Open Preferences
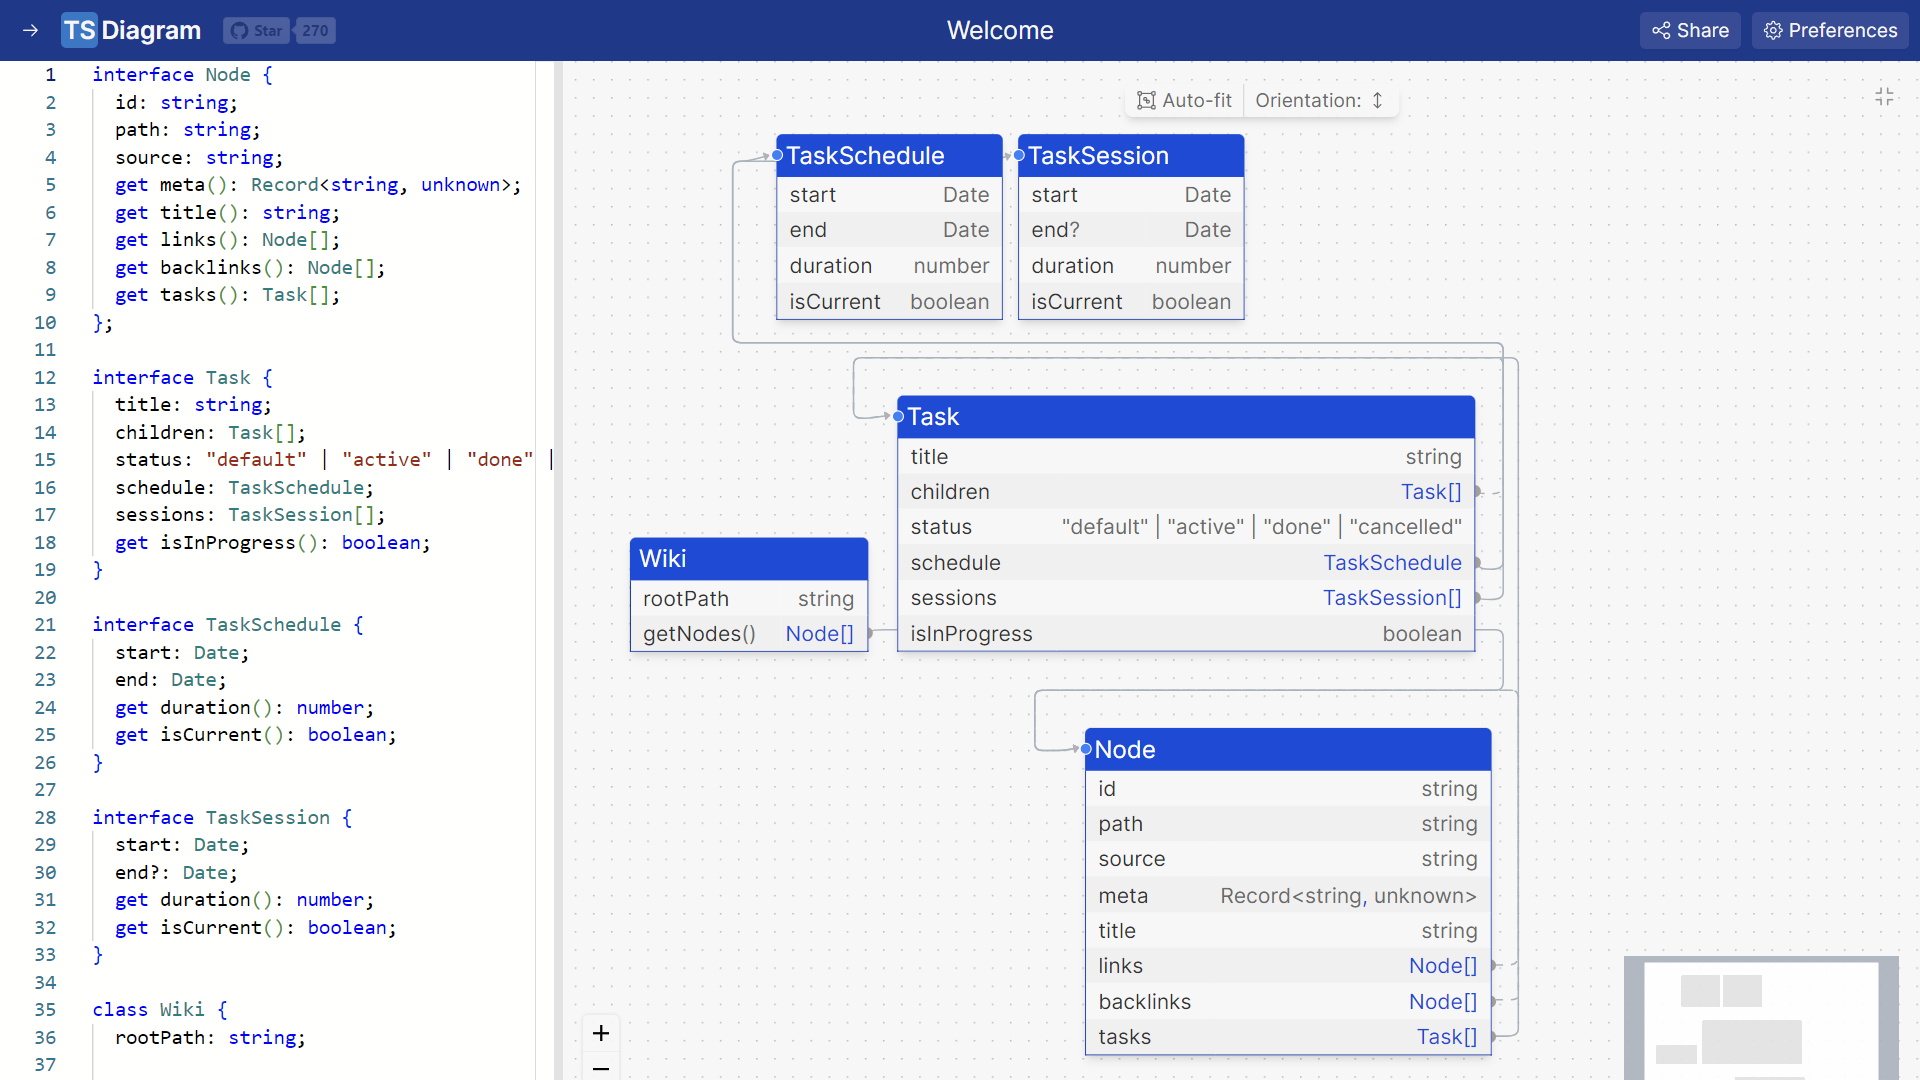This screenshot has height=1080, width=1920. click(x=1830, y=30)
